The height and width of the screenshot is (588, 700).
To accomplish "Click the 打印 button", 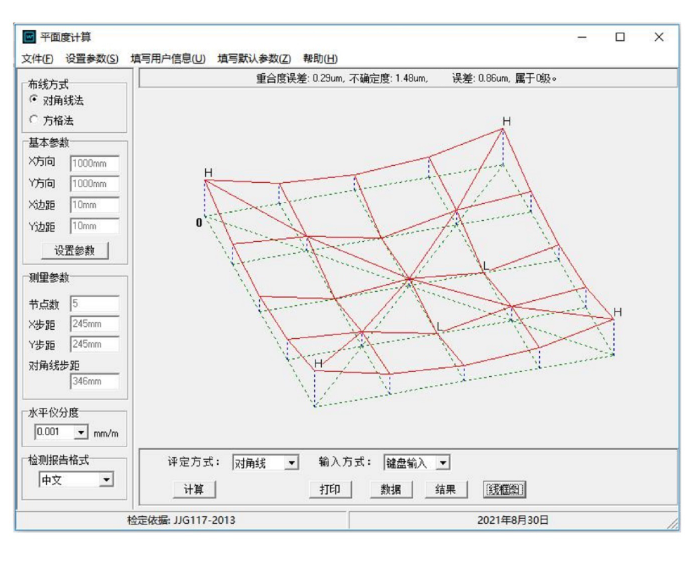I will [x=330, y=489].
